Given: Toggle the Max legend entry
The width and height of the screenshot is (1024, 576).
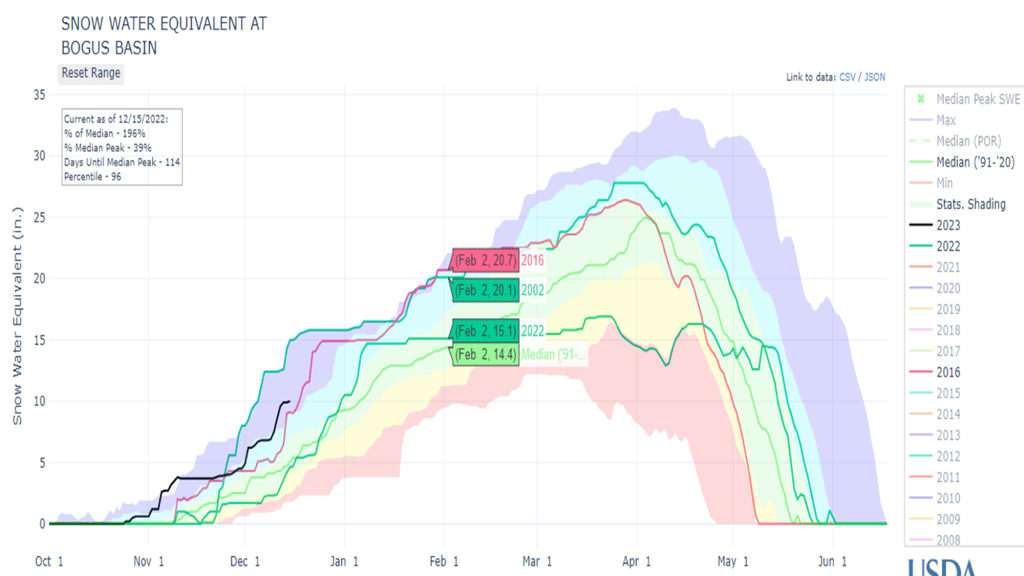Looking at the screenshot, I should pyautogui.click(x=945, y=120).
